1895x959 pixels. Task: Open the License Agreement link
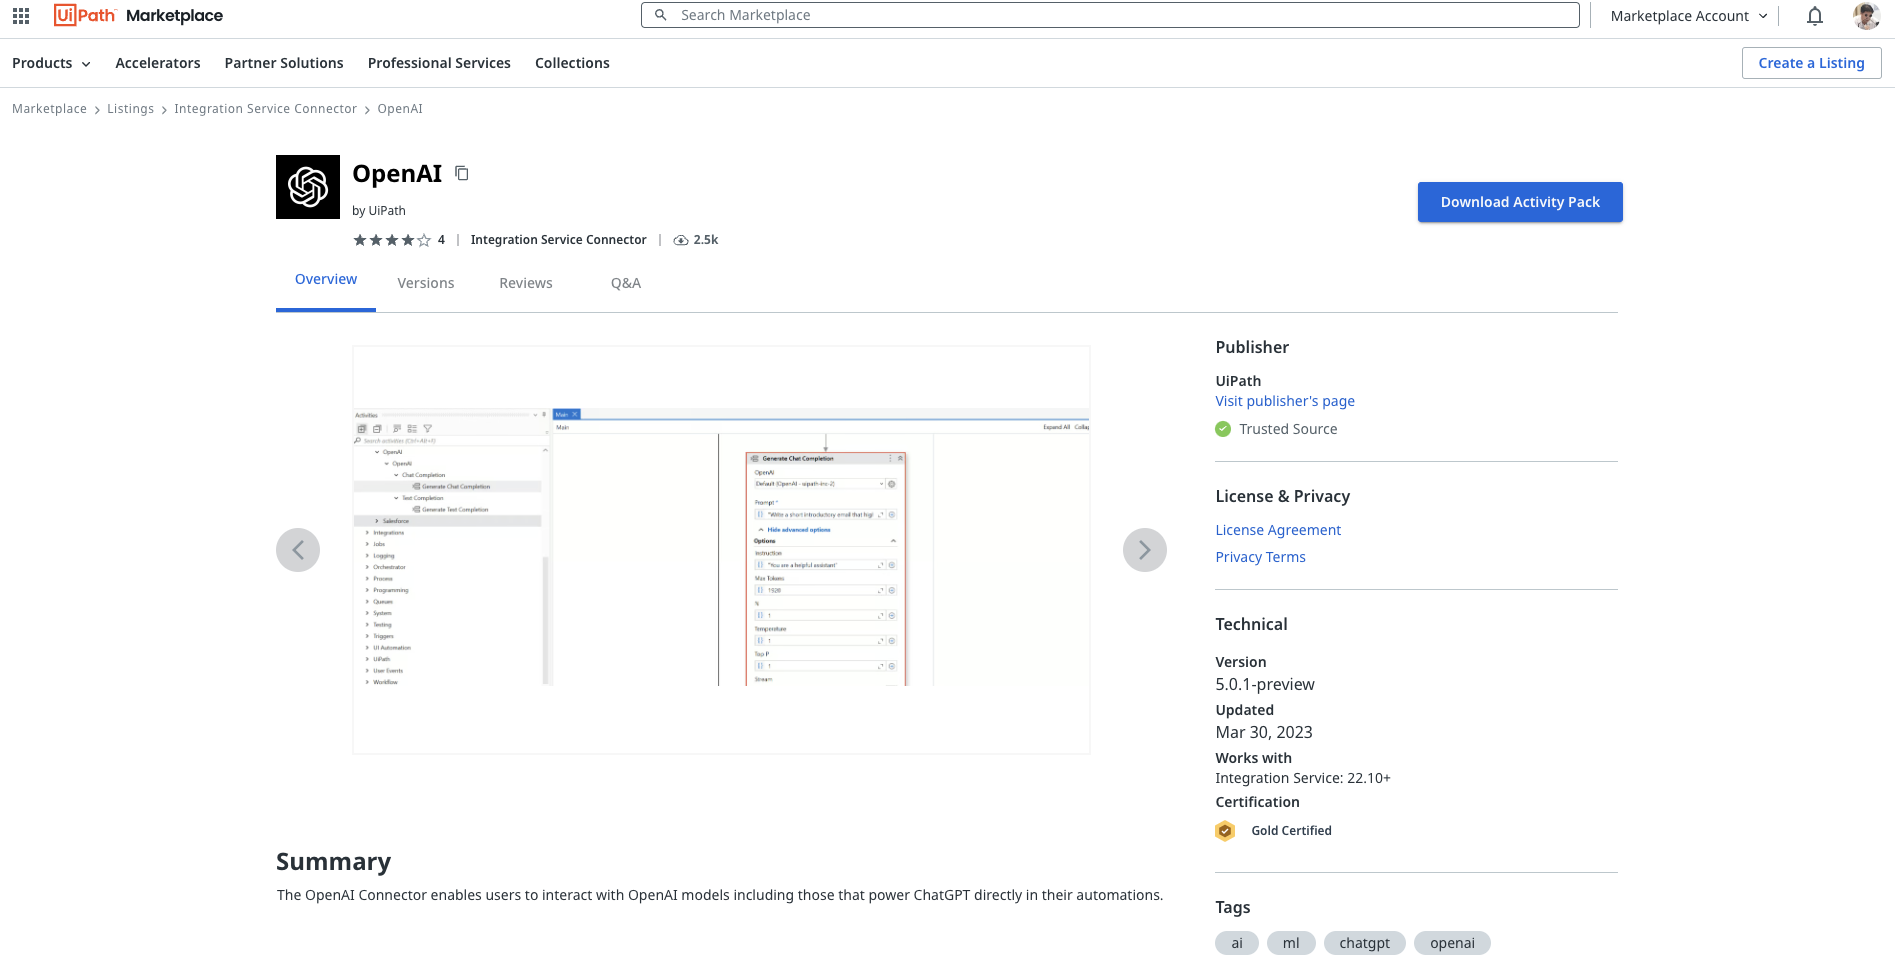tap(1278, 530)
